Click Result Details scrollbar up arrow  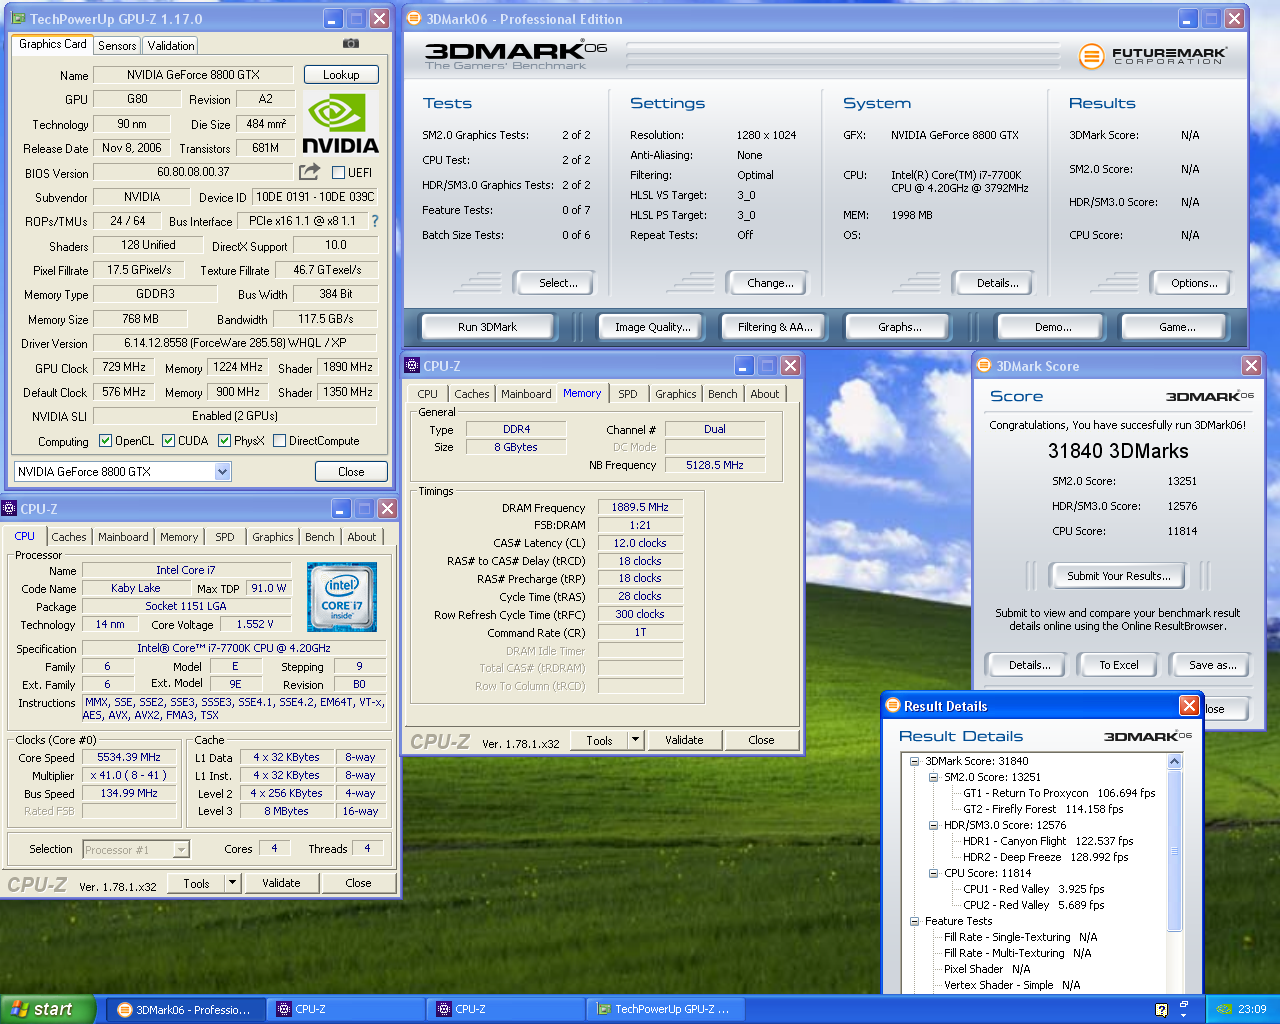(1175, 762)
